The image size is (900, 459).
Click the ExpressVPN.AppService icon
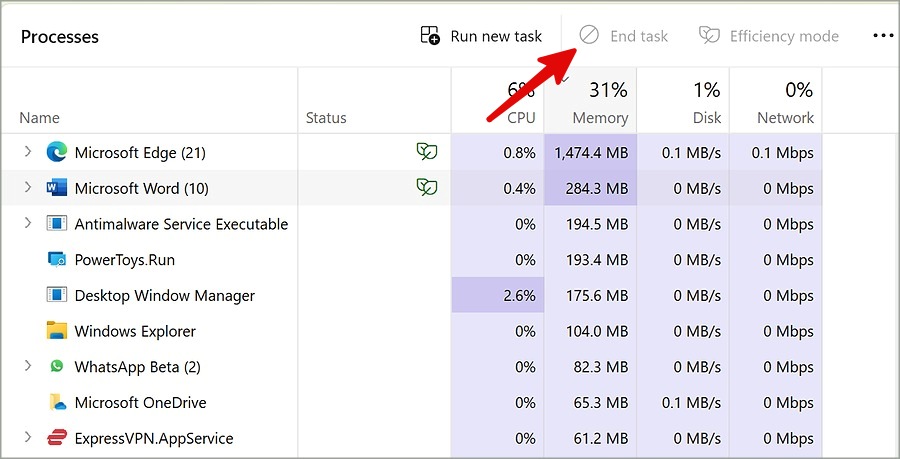click(57, 438)
